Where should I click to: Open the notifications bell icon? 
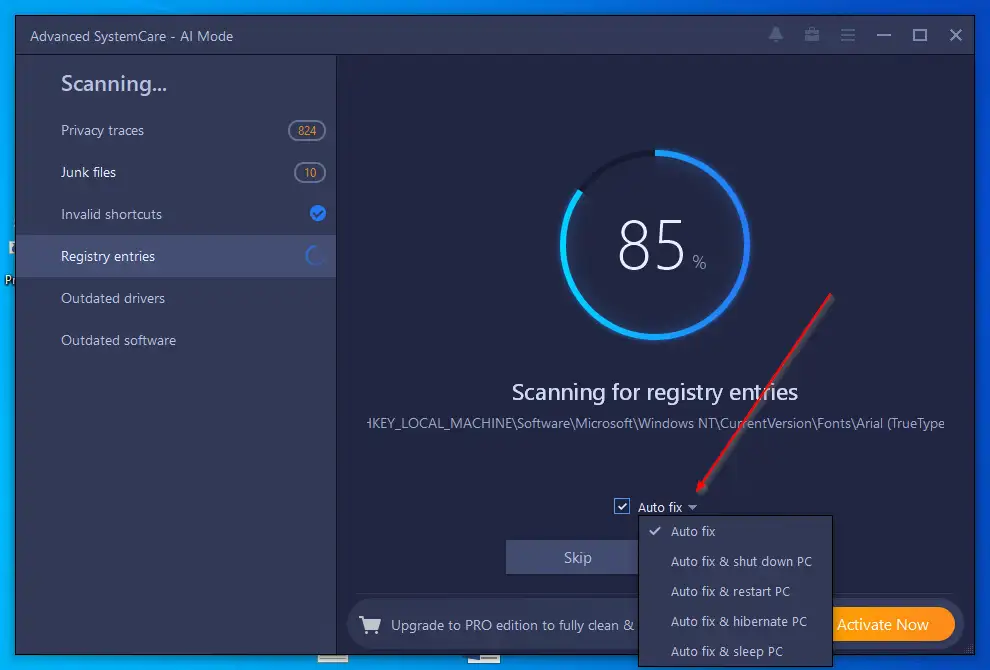pos(775,35)
